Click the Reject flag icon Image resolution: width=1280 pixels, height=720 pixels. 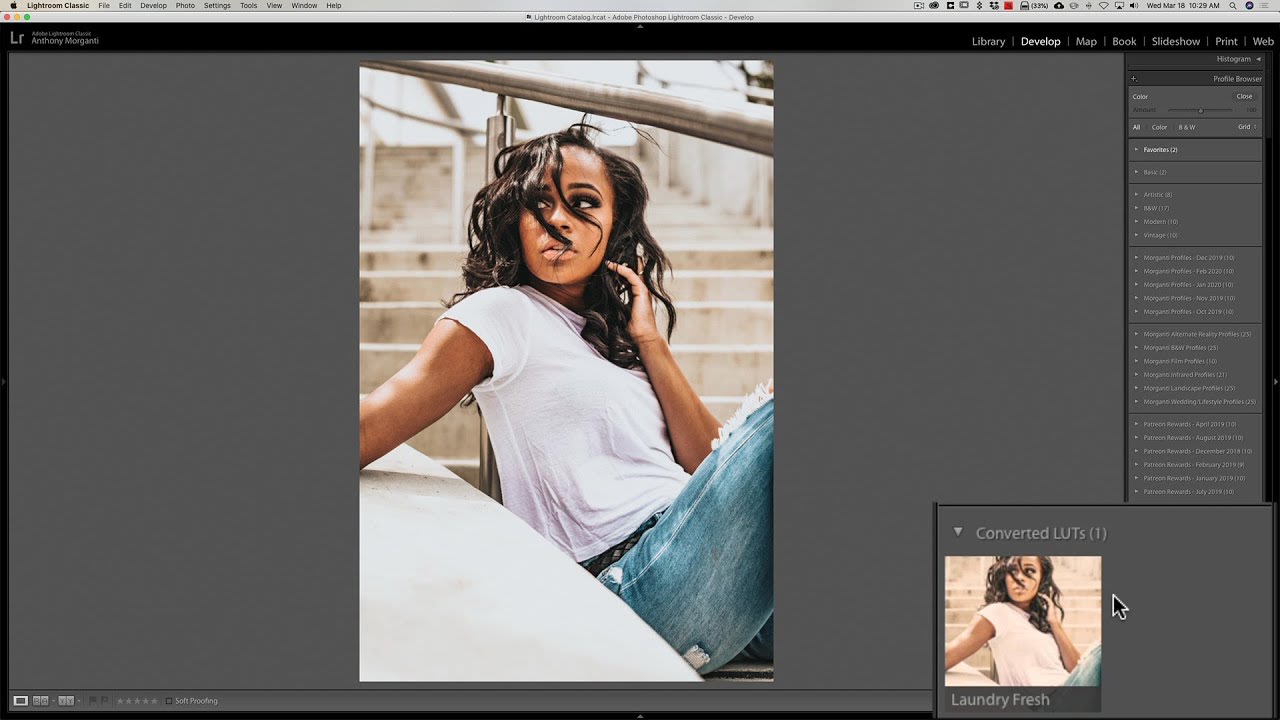tap(104, 700)
